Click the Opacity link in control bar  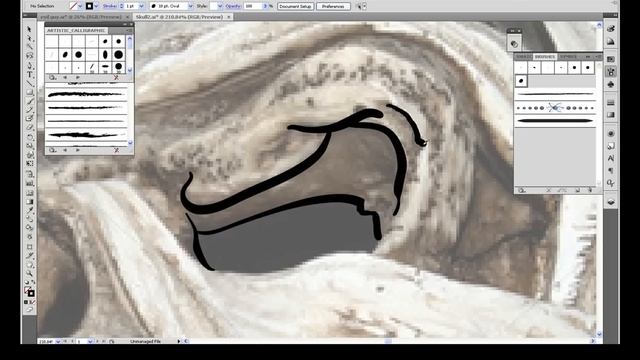coord(233,6)
